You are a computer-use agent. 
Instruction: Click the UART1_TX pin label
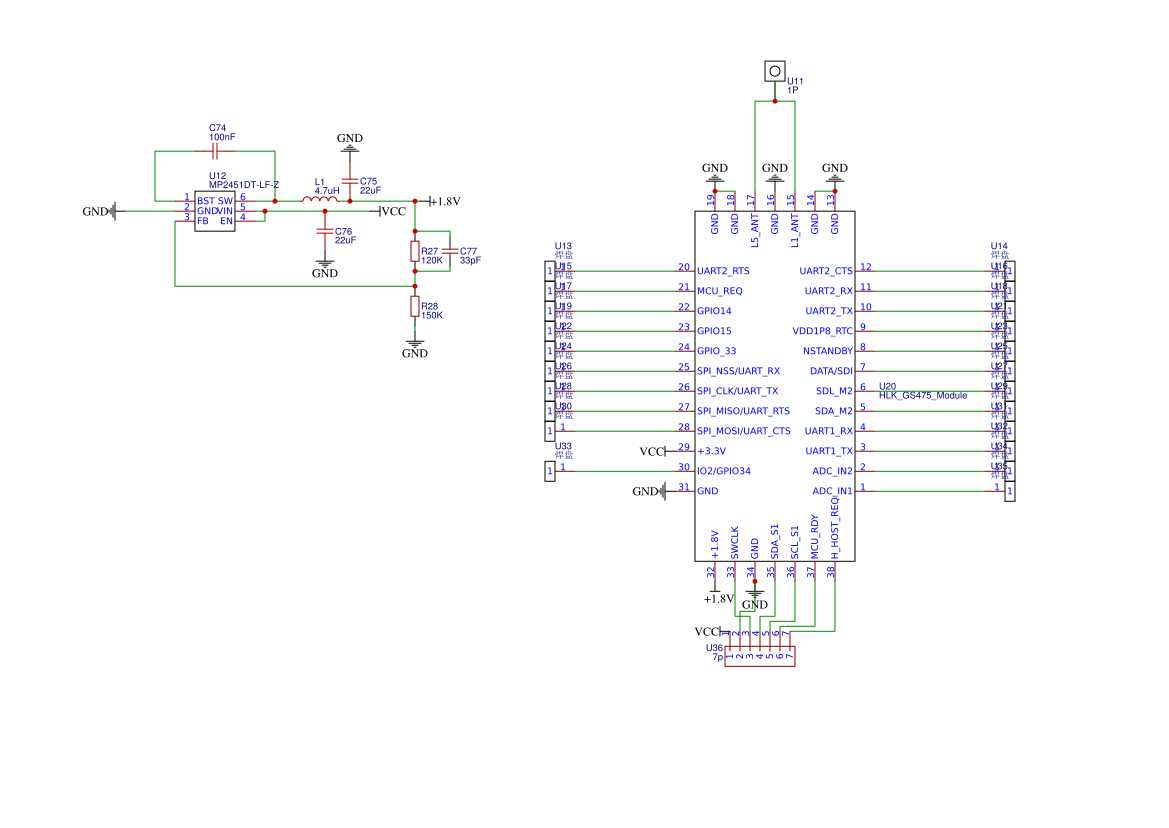point(829,452)
